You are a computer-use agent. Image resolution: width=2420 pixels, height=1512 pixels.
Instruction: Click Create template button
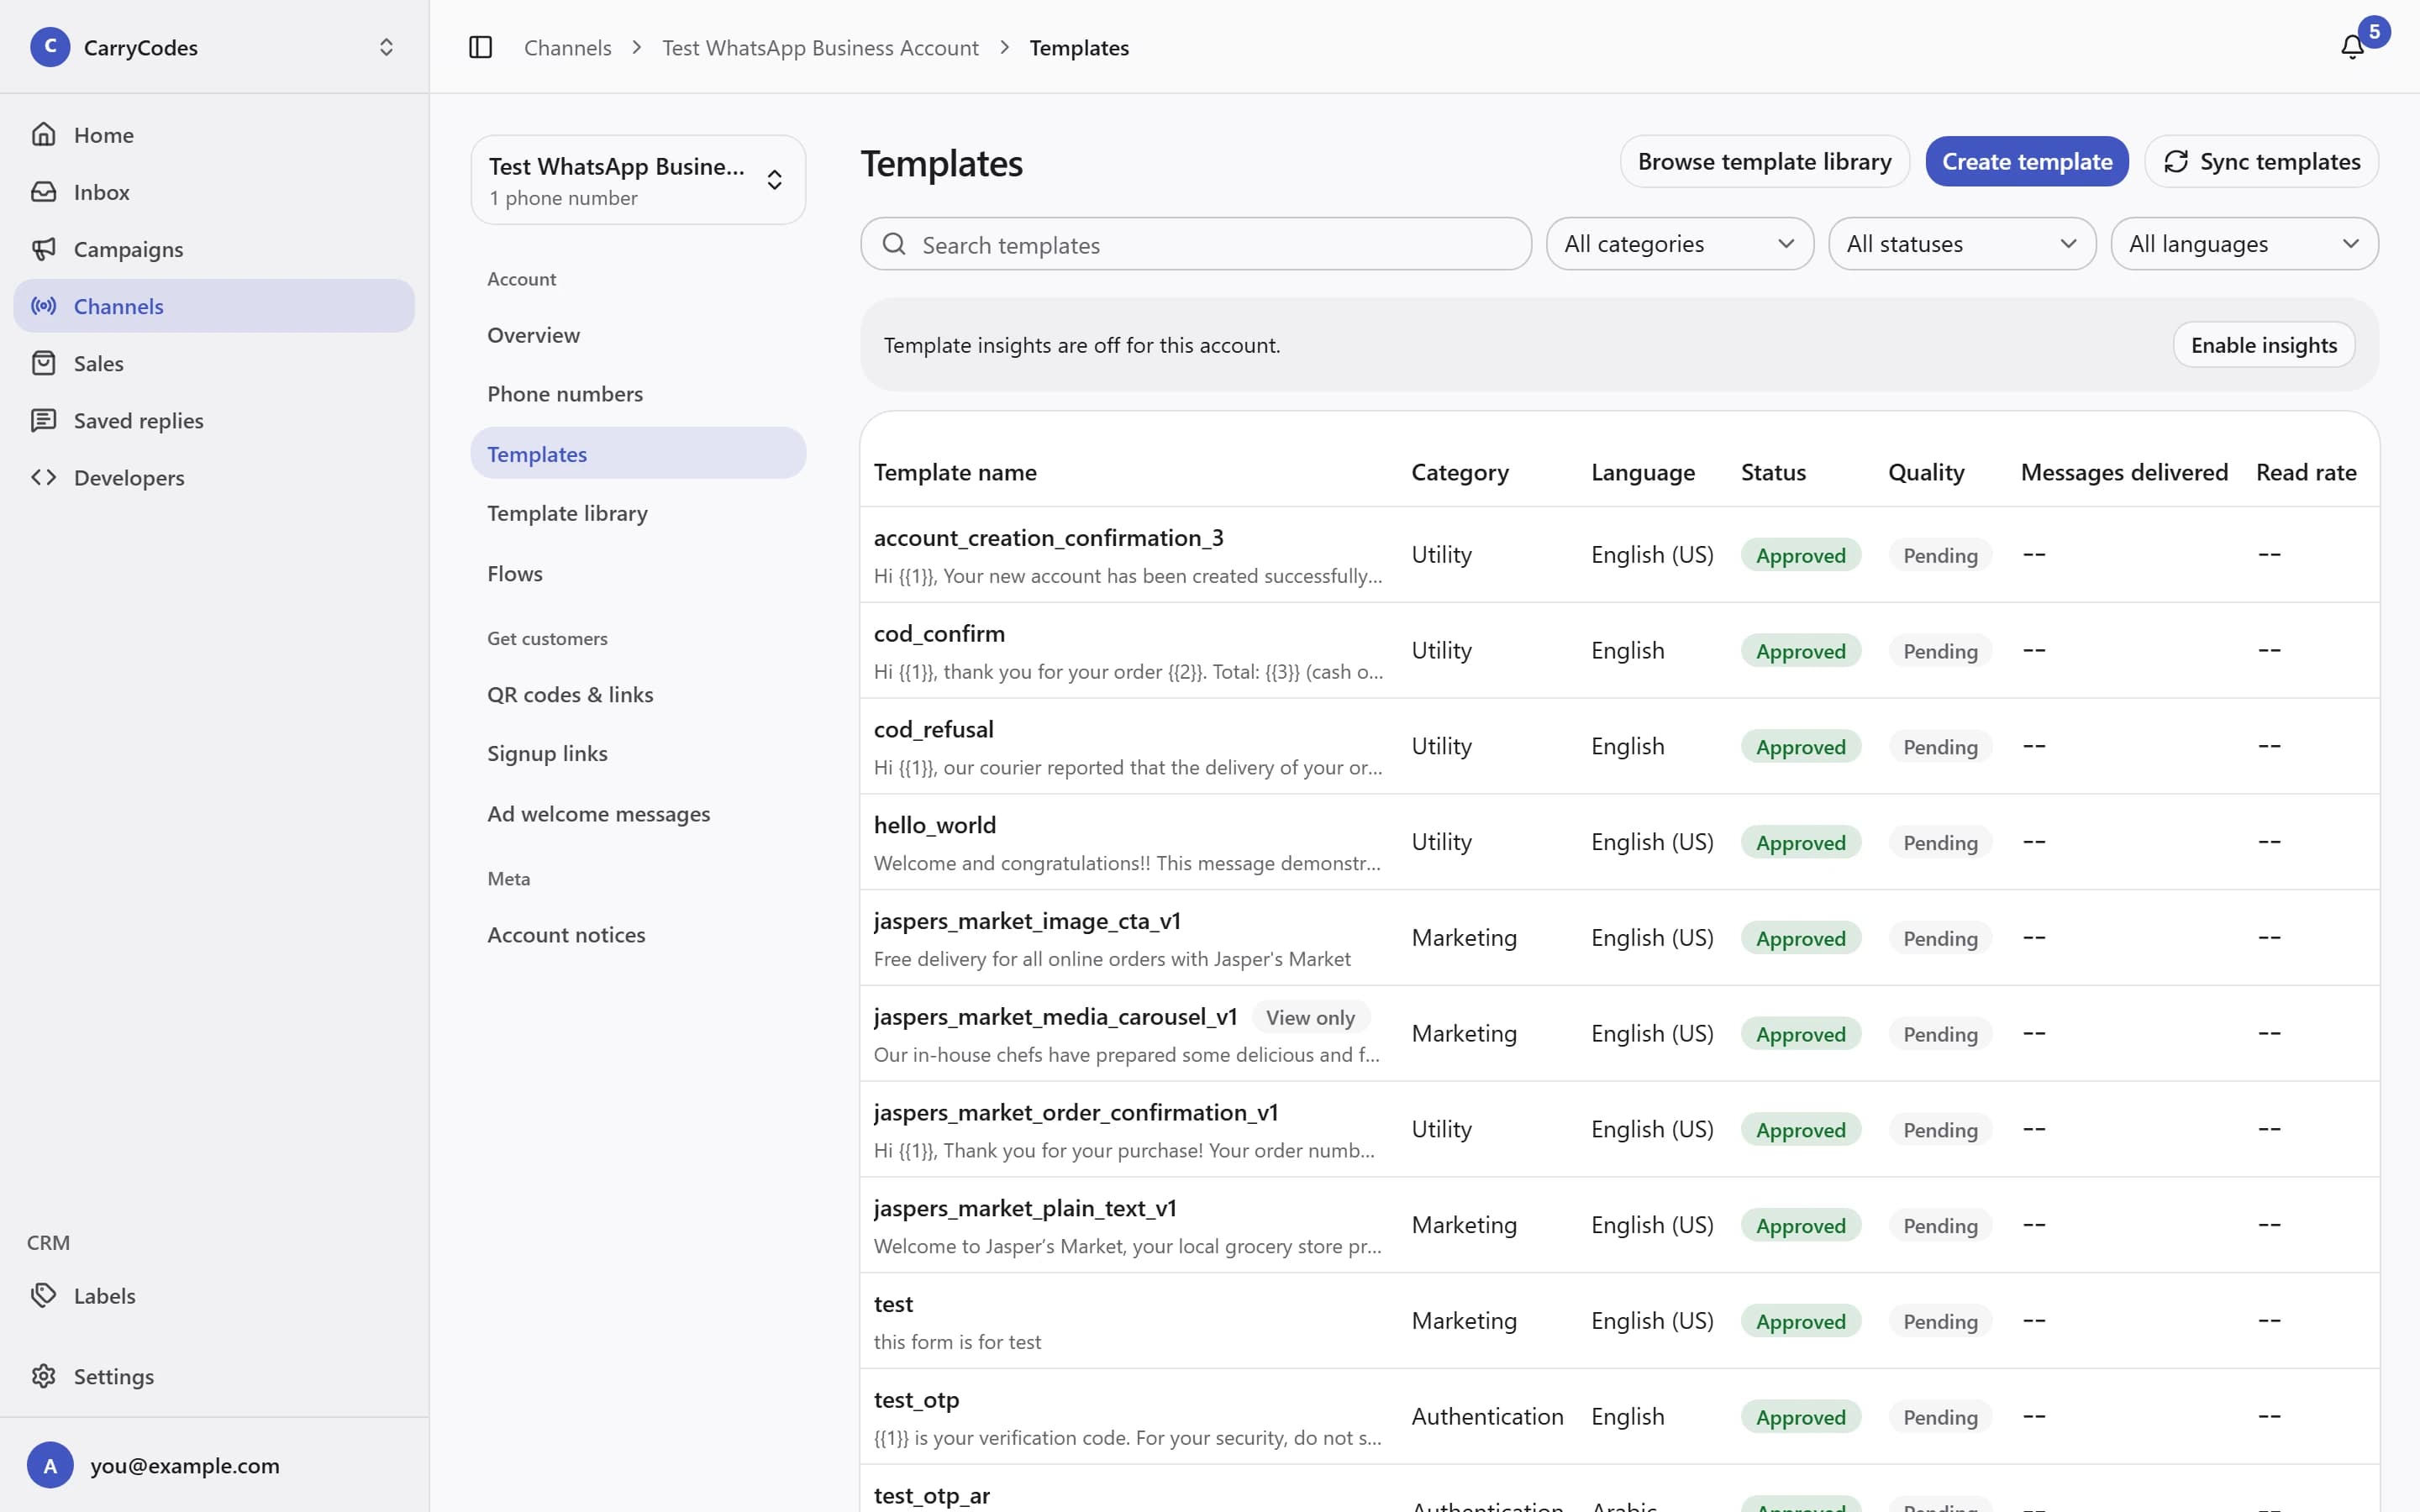(2027, 161)
